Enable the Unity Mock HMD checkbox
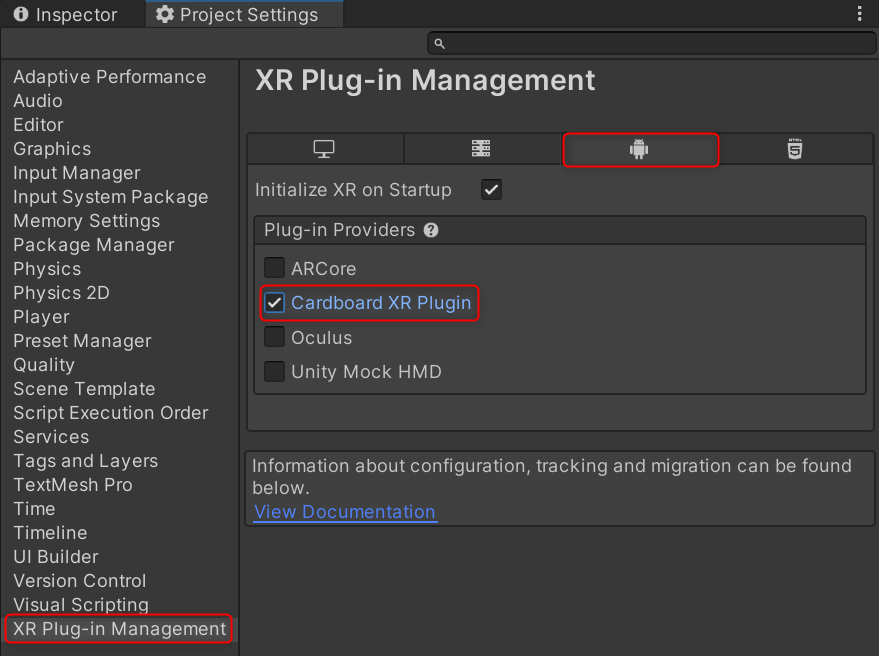The height and width of the screenshot is (656, 879). tap(275, 371)
